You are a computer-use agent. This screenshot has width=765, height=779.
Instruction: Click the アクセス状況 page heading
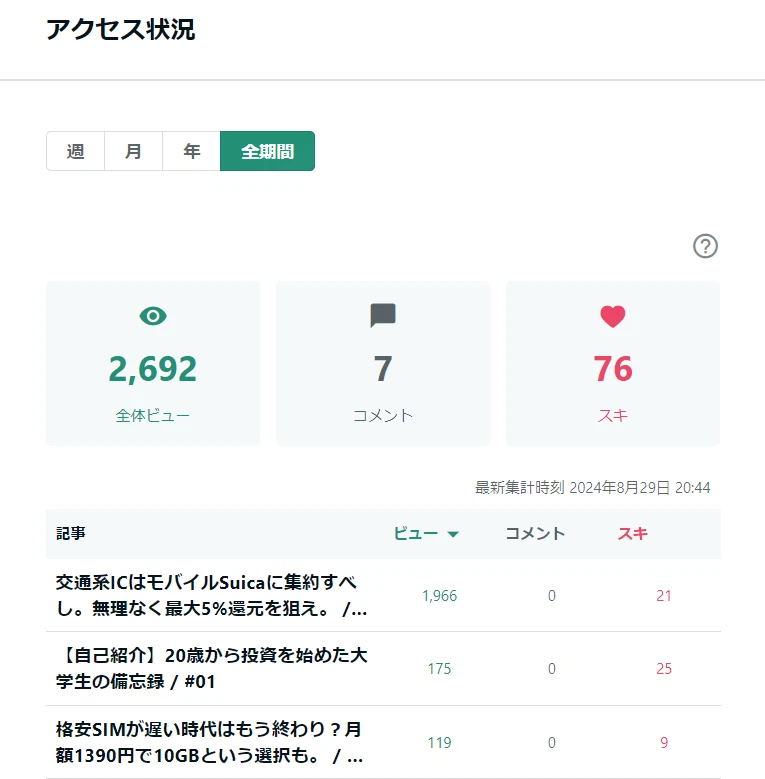click(x=121, y=29)
